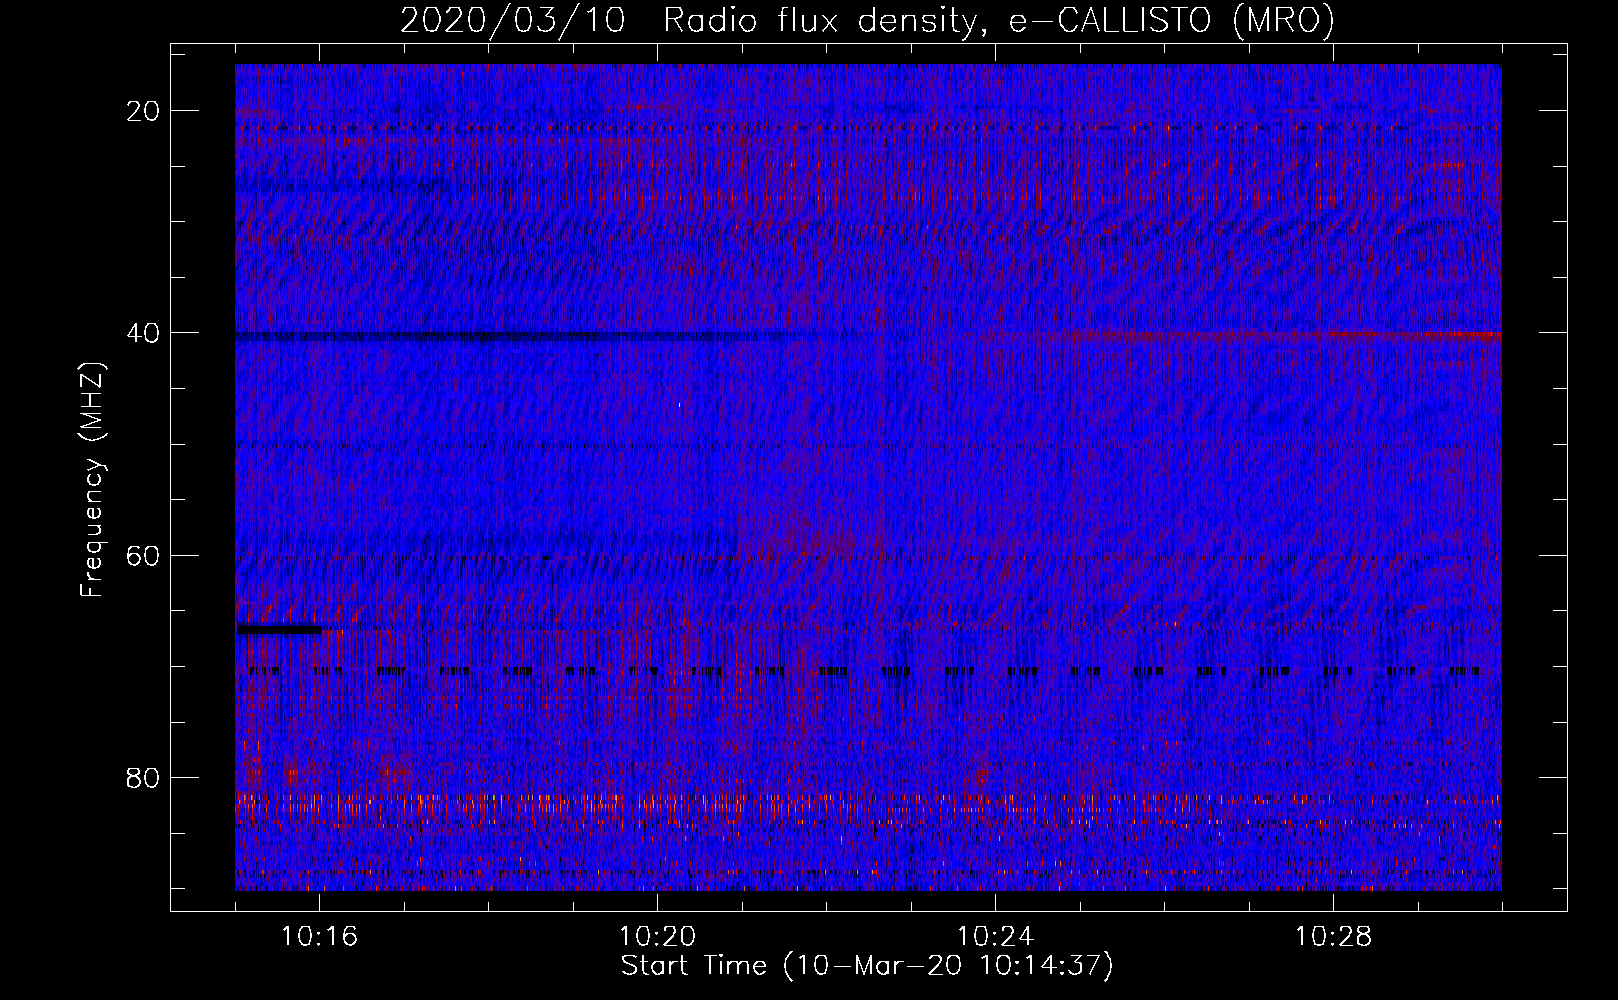Viewport: 1618px width, 1000px height.
Task: Click the 'Start Time (10-Mar-20 10:14:37)' x-axis label
Action: pyautogui.click(x=867, y=966)
